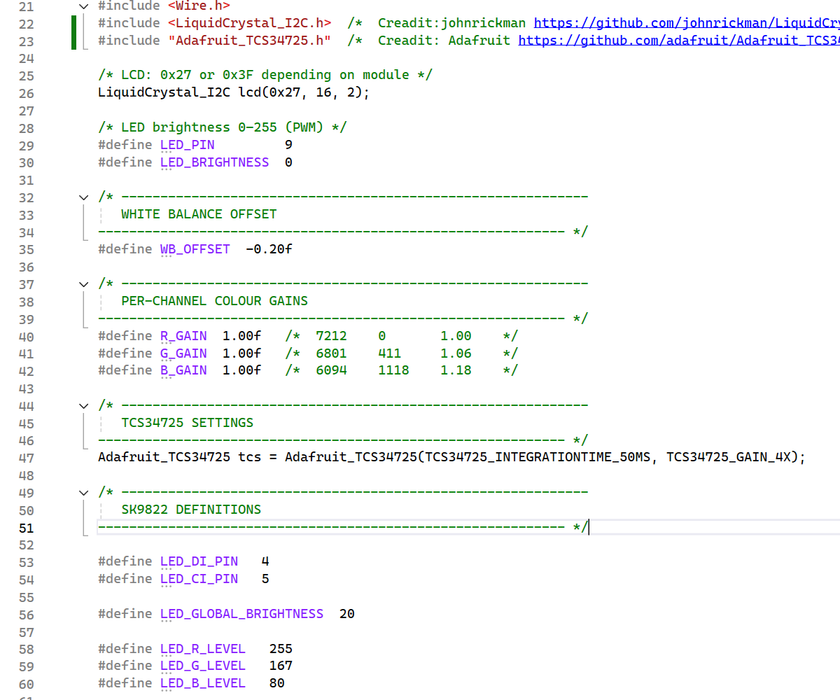Click the green modified-lines gutter indicator
Image resolution: width=840 pixels, height=700 pixels.
coord(72,31)
